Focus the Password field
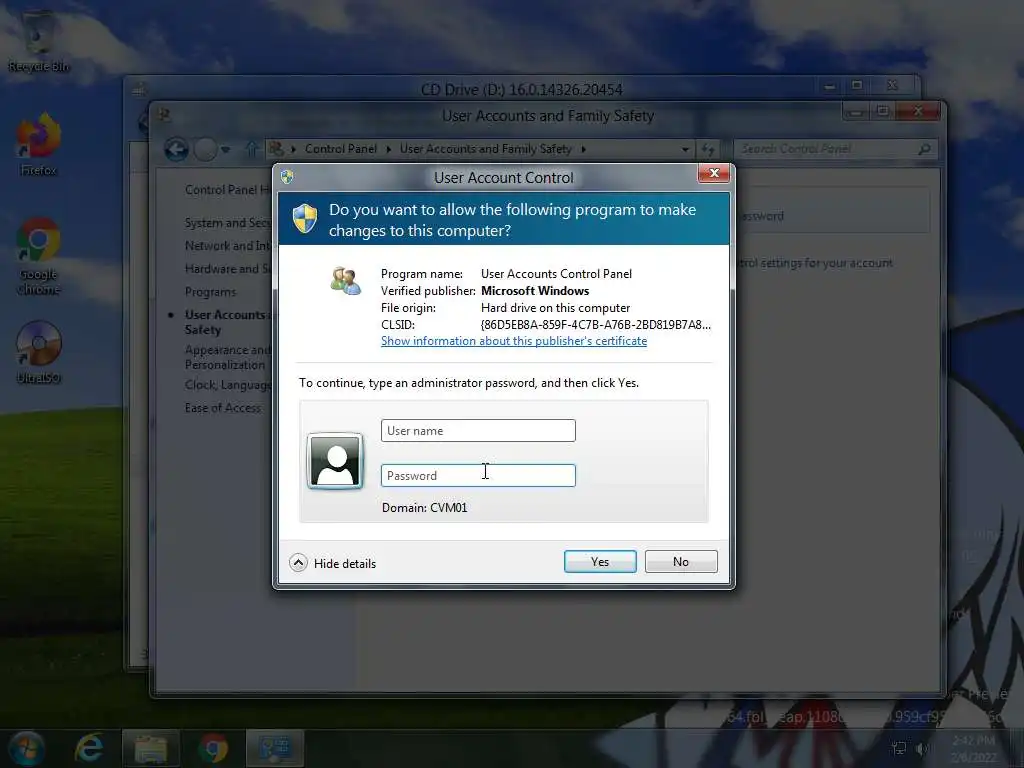The height and width of the screenshot is (768, 1024). point(478,475)
